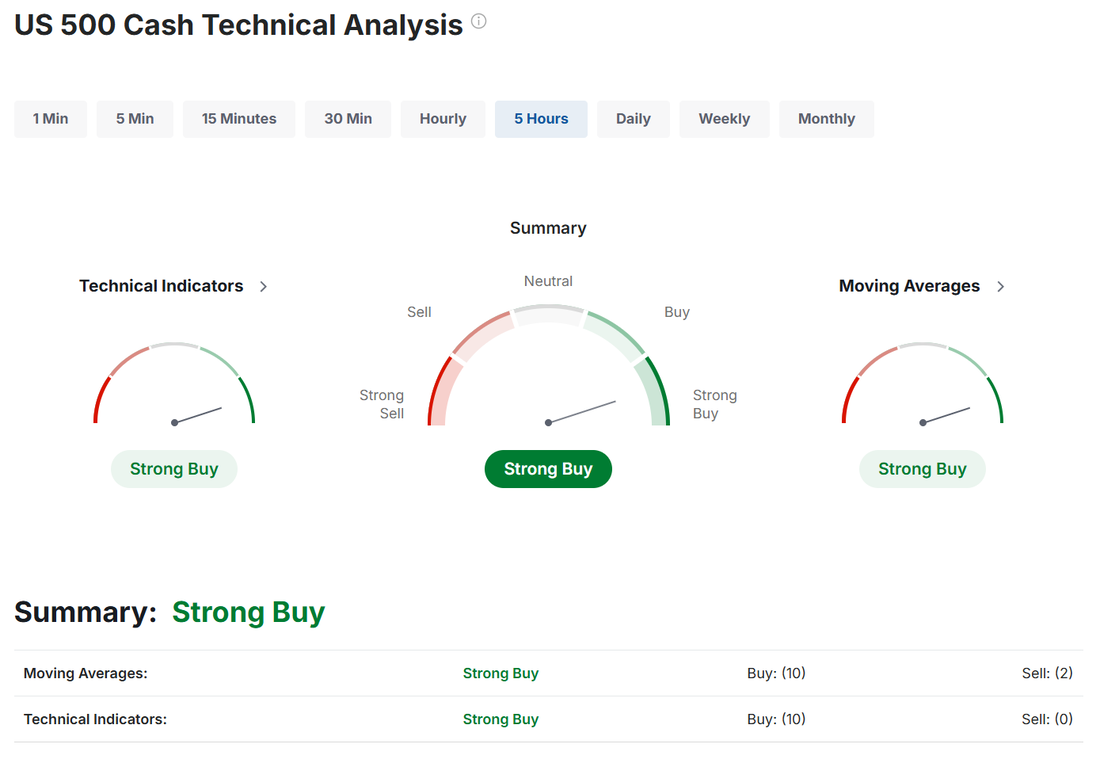Screen dimensions: 1100x763
Task: Click the Technical Indicators gauge dial
Action: [x=174, y=384]
